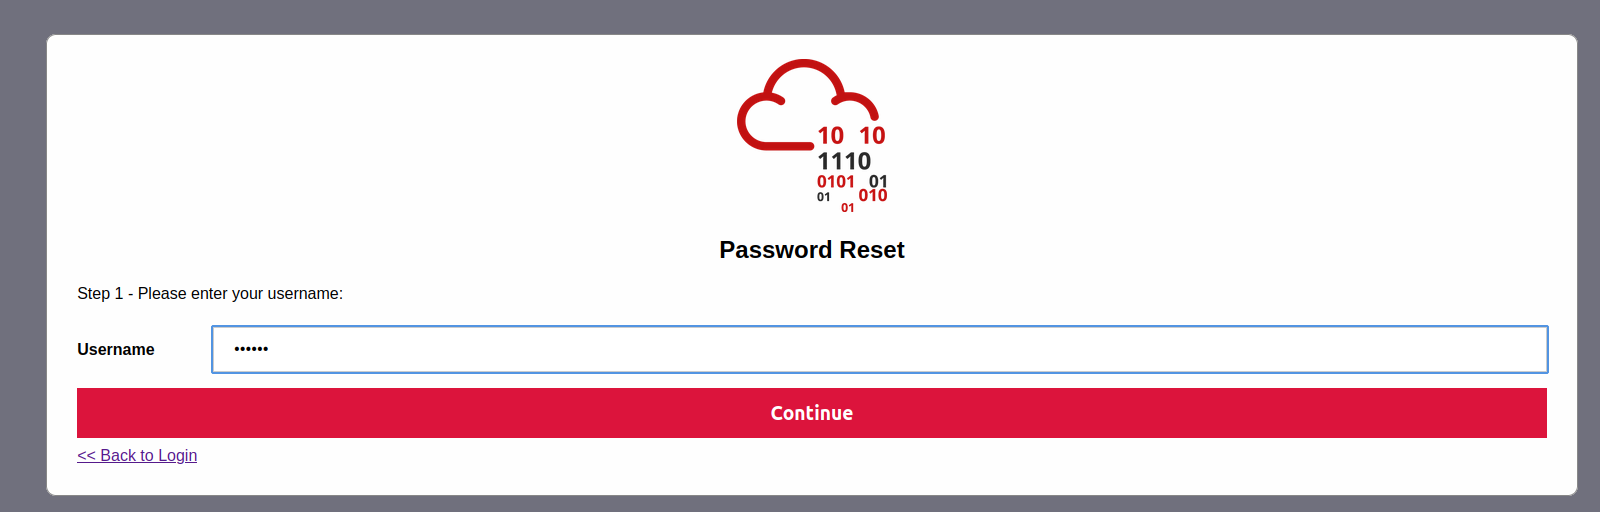Screen dimensions: 1600x512
Task: Focus the Username input field
Action: 880,349
